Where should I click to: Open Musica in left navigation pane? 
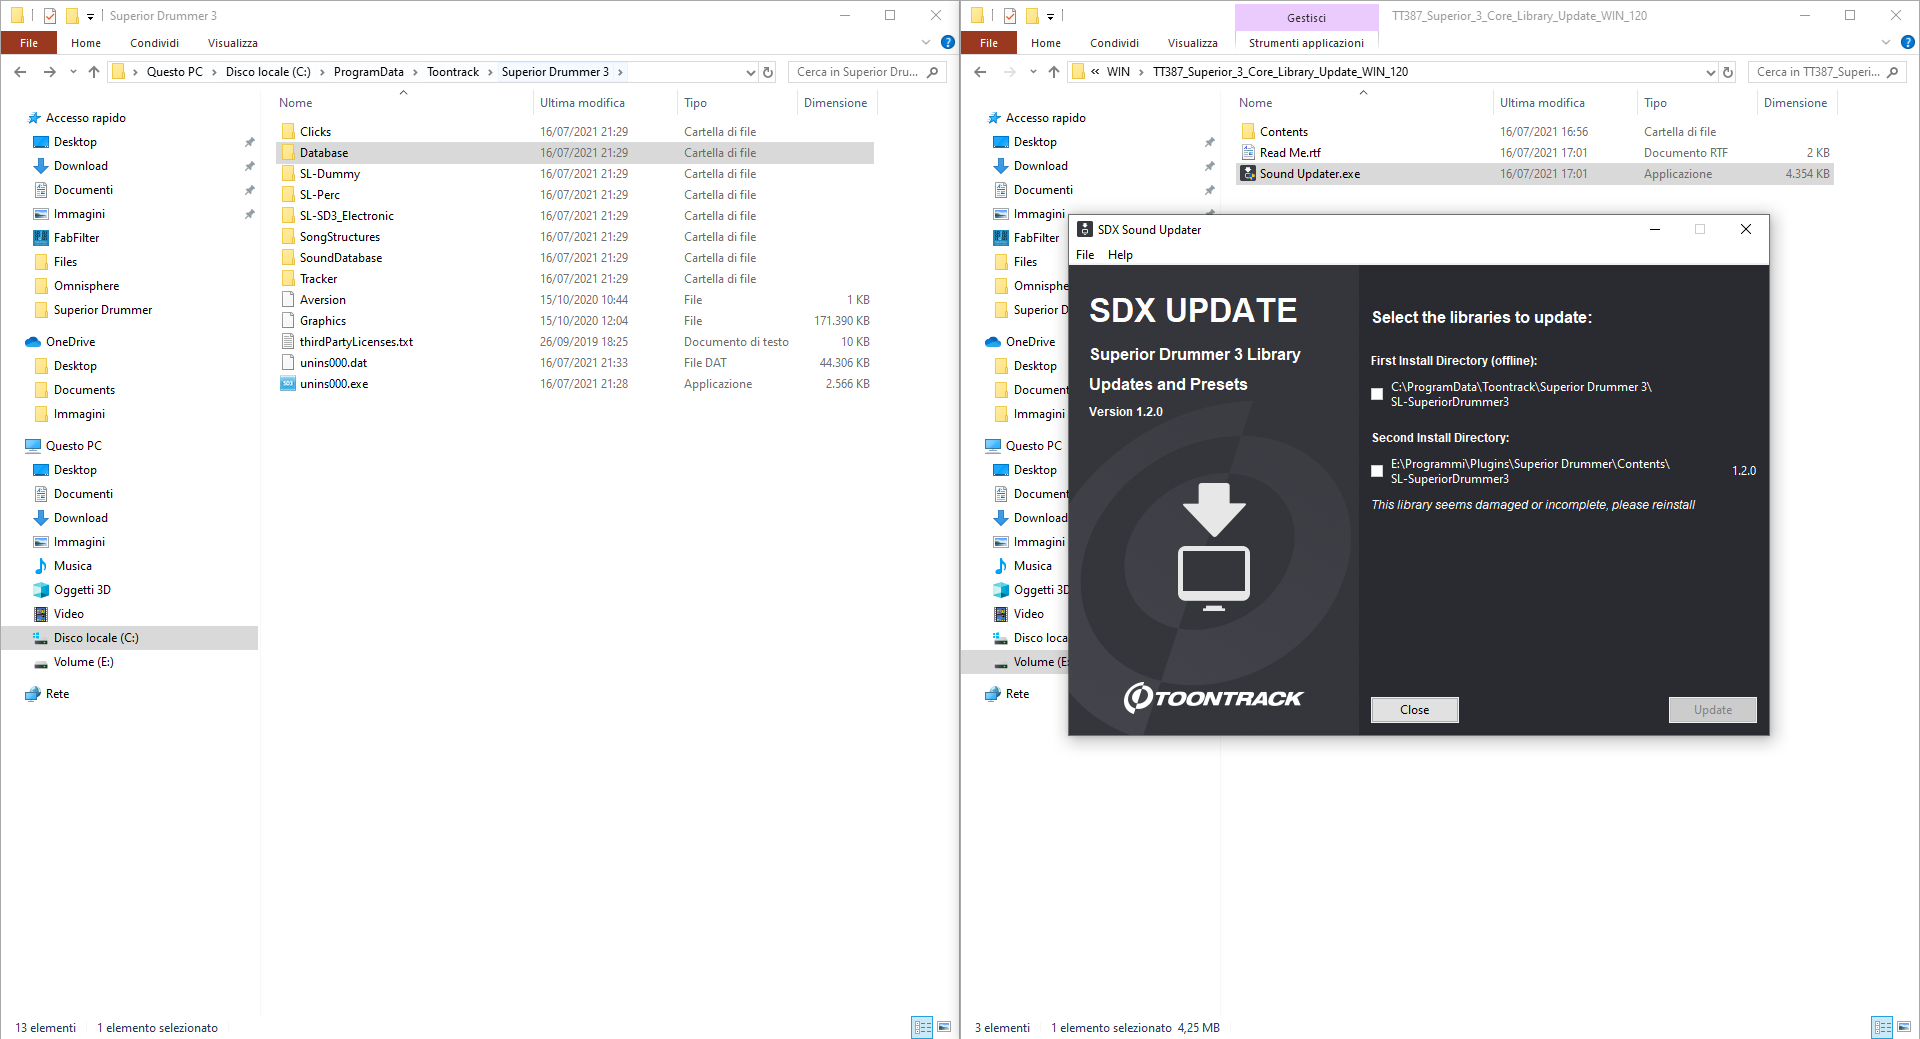tap(72, 566)
